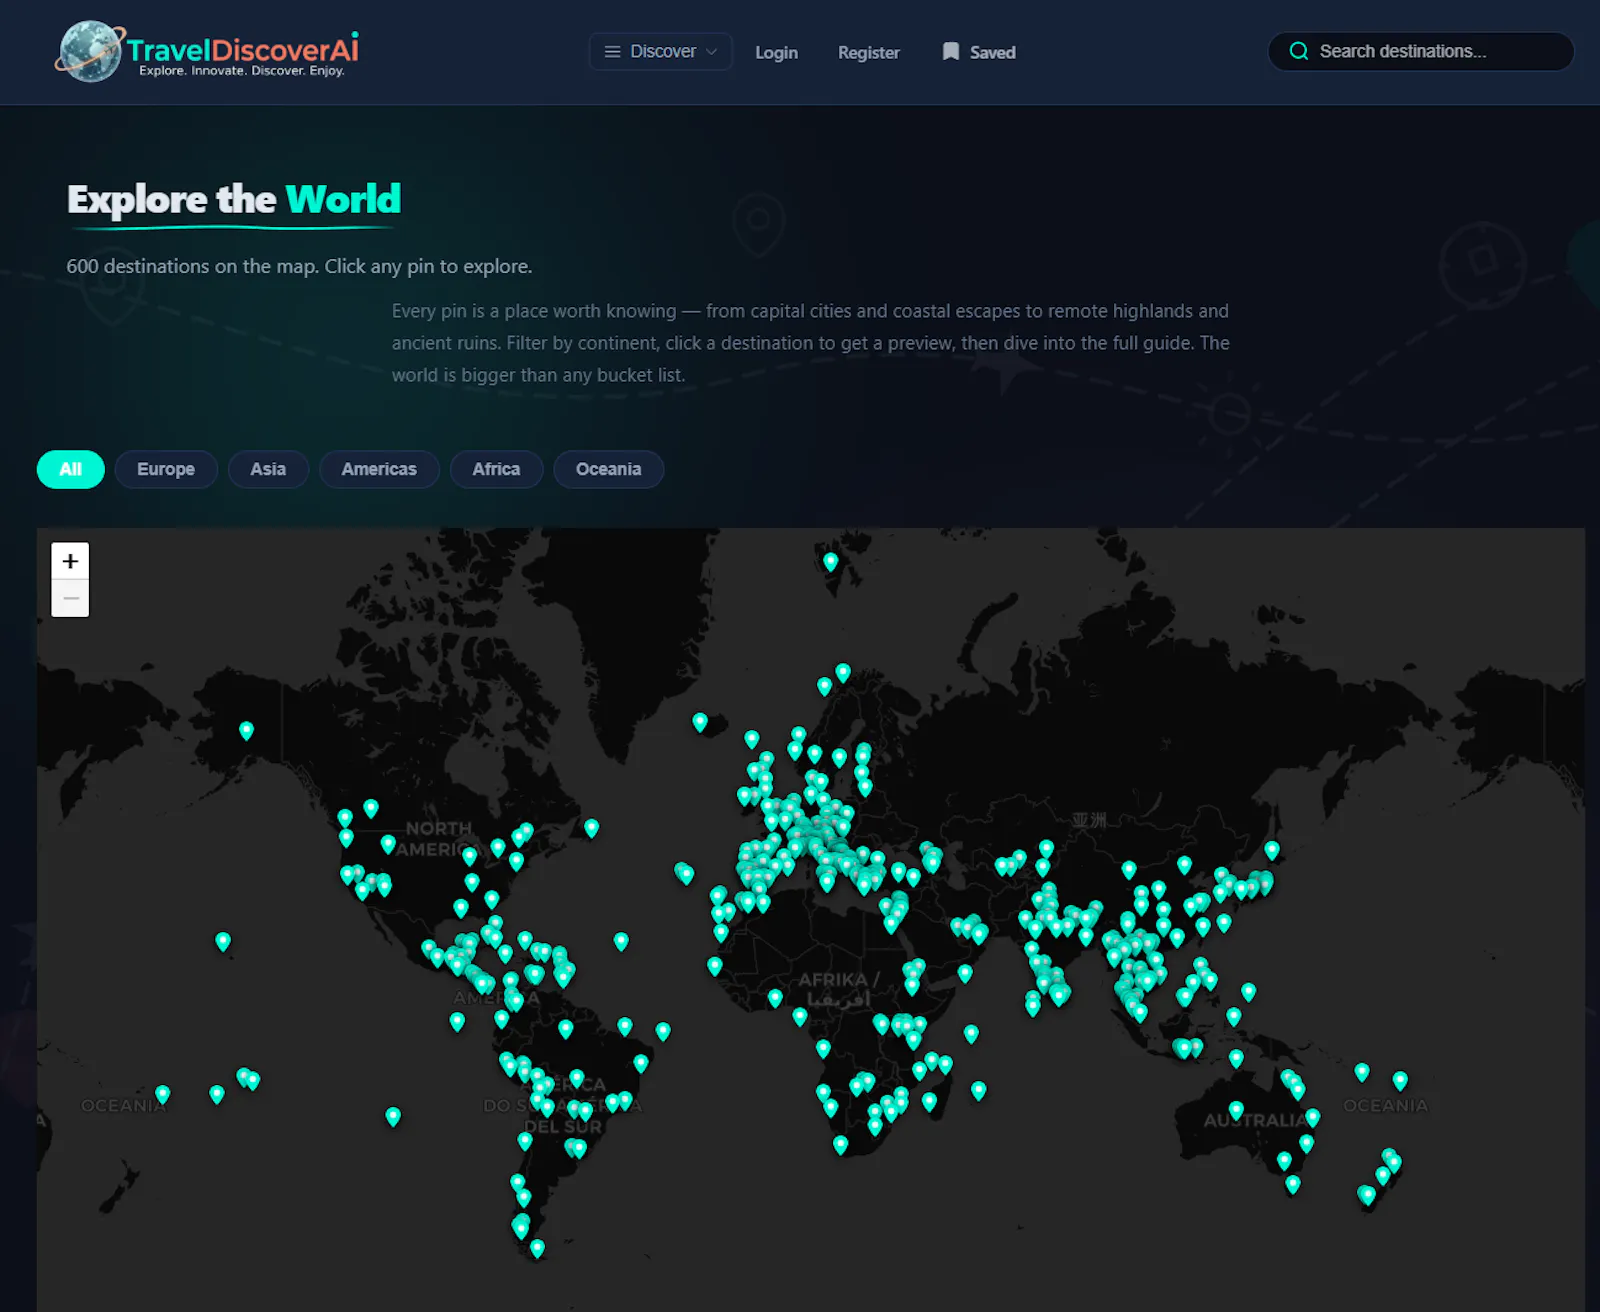
Task: Click the Easter Island pin in Pacific
Action: (393, 1116)
